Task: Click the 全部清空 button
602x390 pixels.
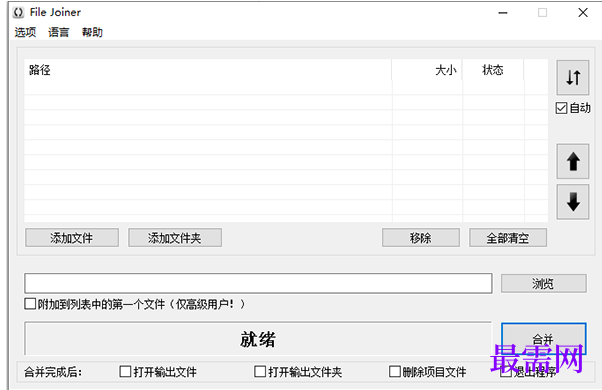Action: [x=508, y=238]
